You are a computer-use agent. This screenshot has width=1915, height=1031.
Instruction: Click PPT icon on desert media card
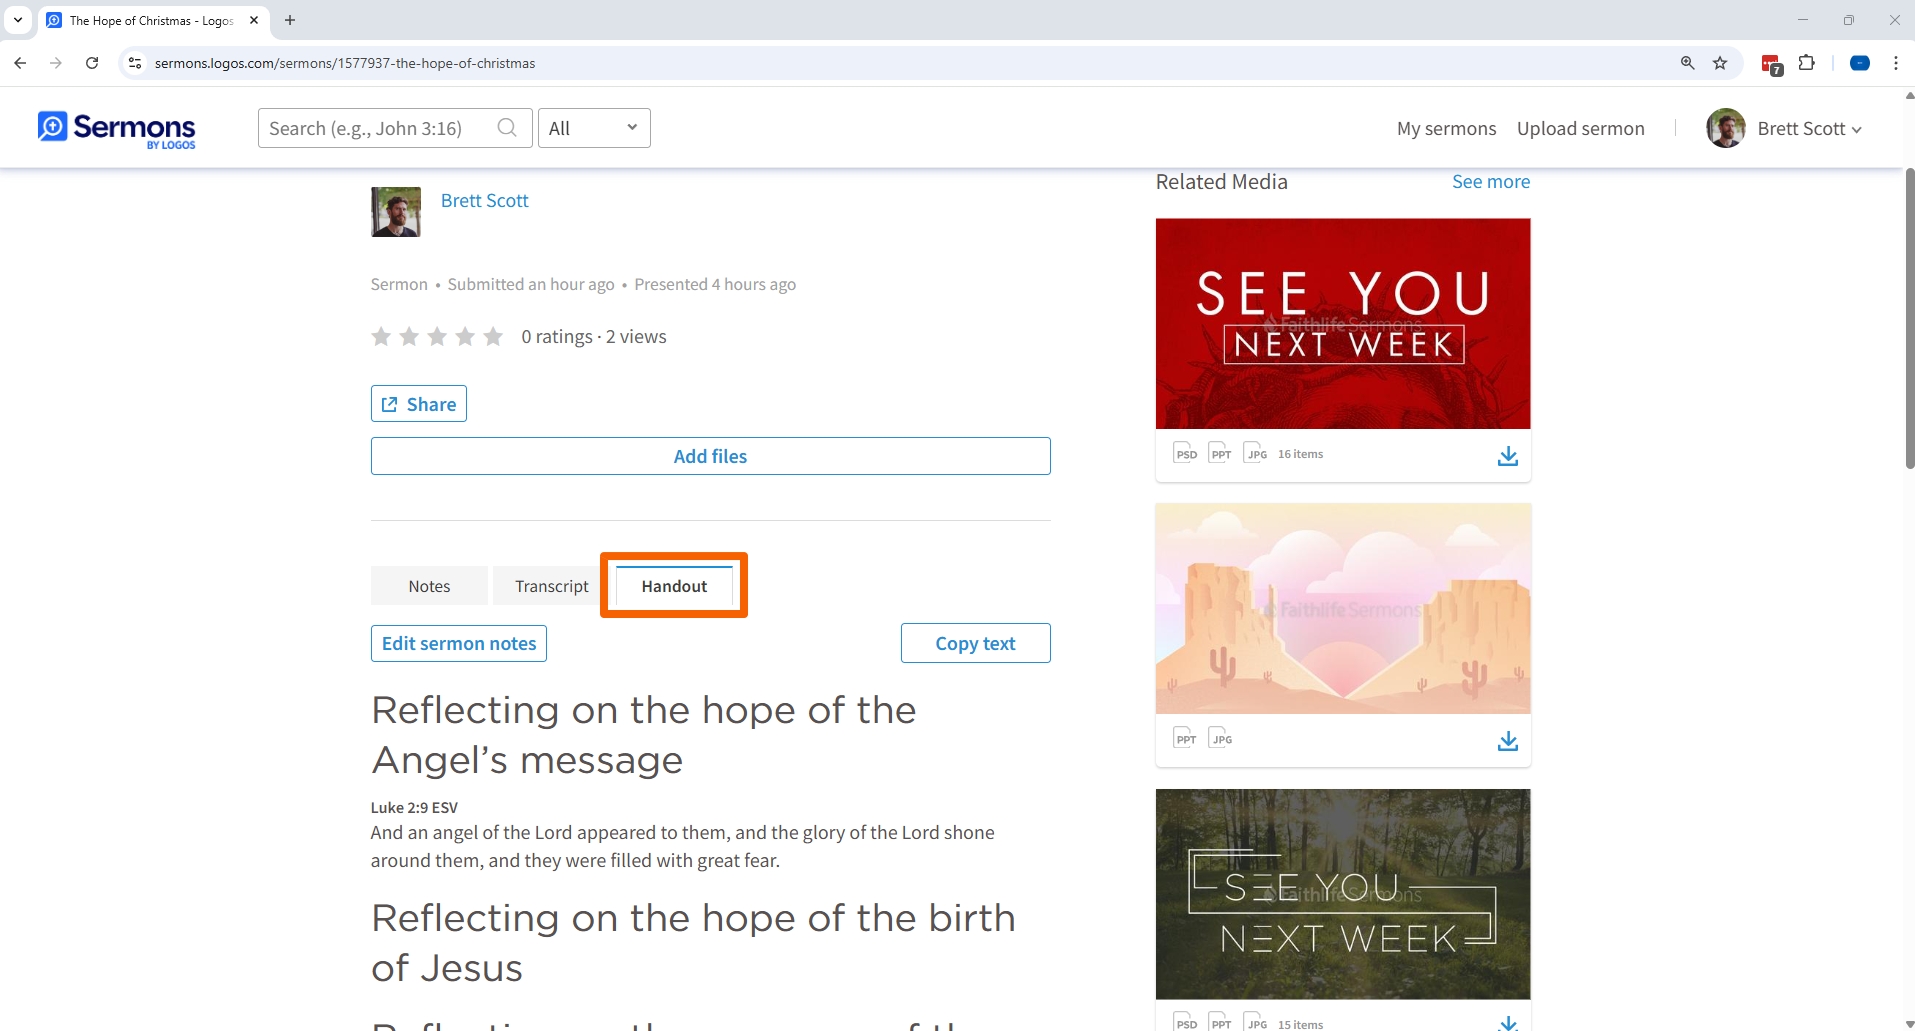point(1185,738)
